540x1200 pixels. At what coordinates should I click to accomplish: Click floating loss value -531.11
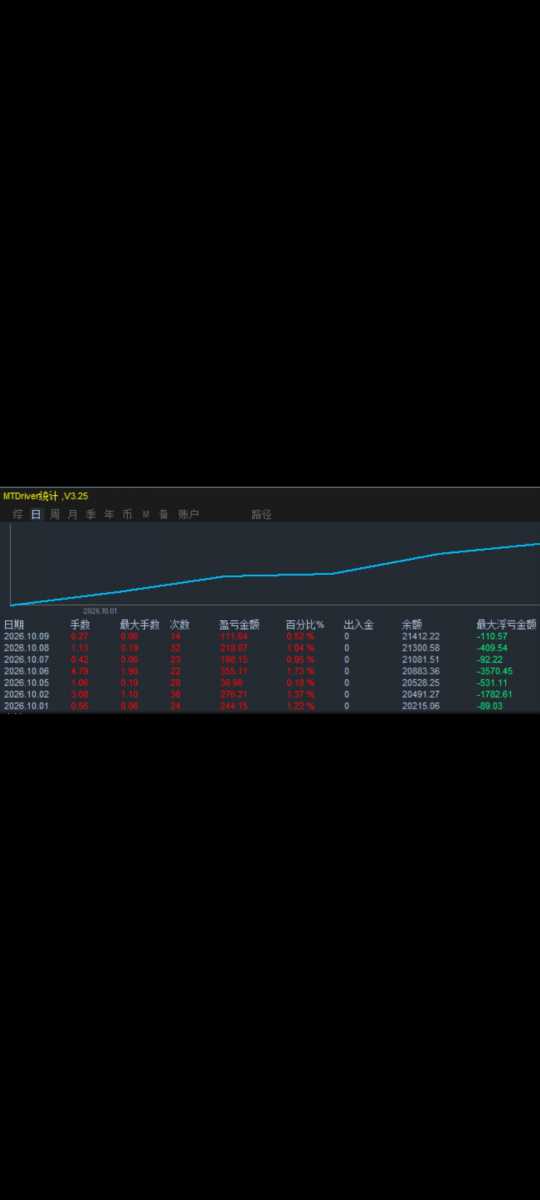pyautogui.click(x=492, y=683)
